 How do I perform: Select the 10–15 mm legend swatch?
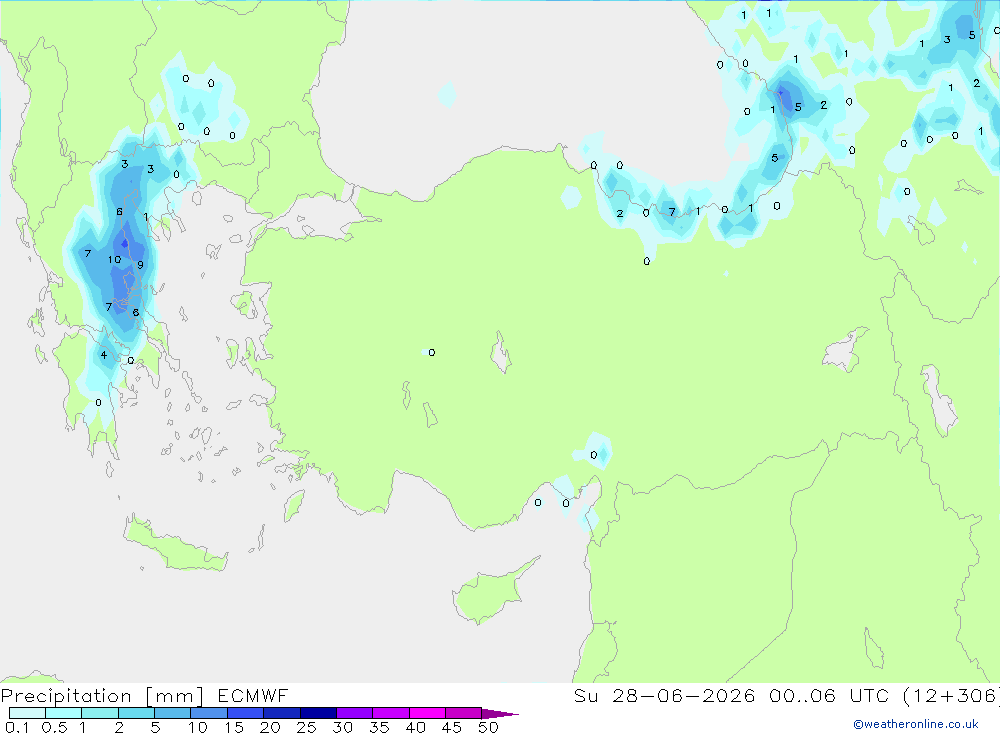point(209,713)
